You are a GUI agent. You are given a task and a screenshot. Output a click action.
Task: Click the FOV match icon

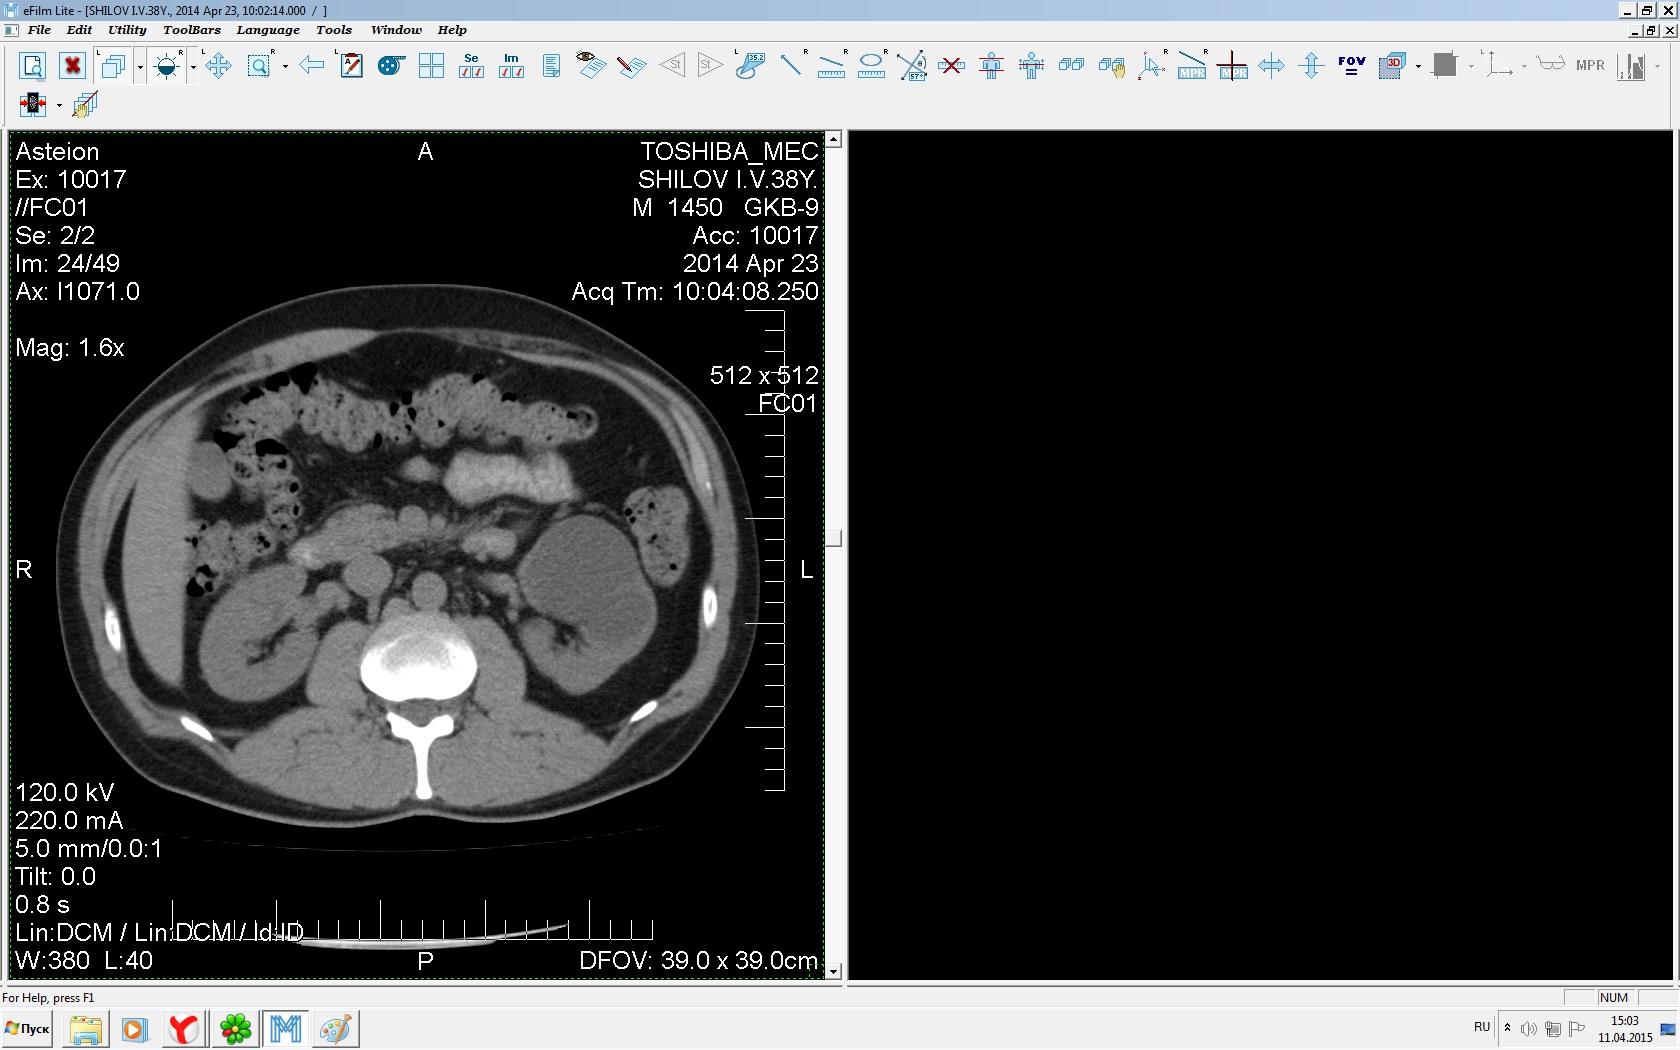(x=1351, y=66)
